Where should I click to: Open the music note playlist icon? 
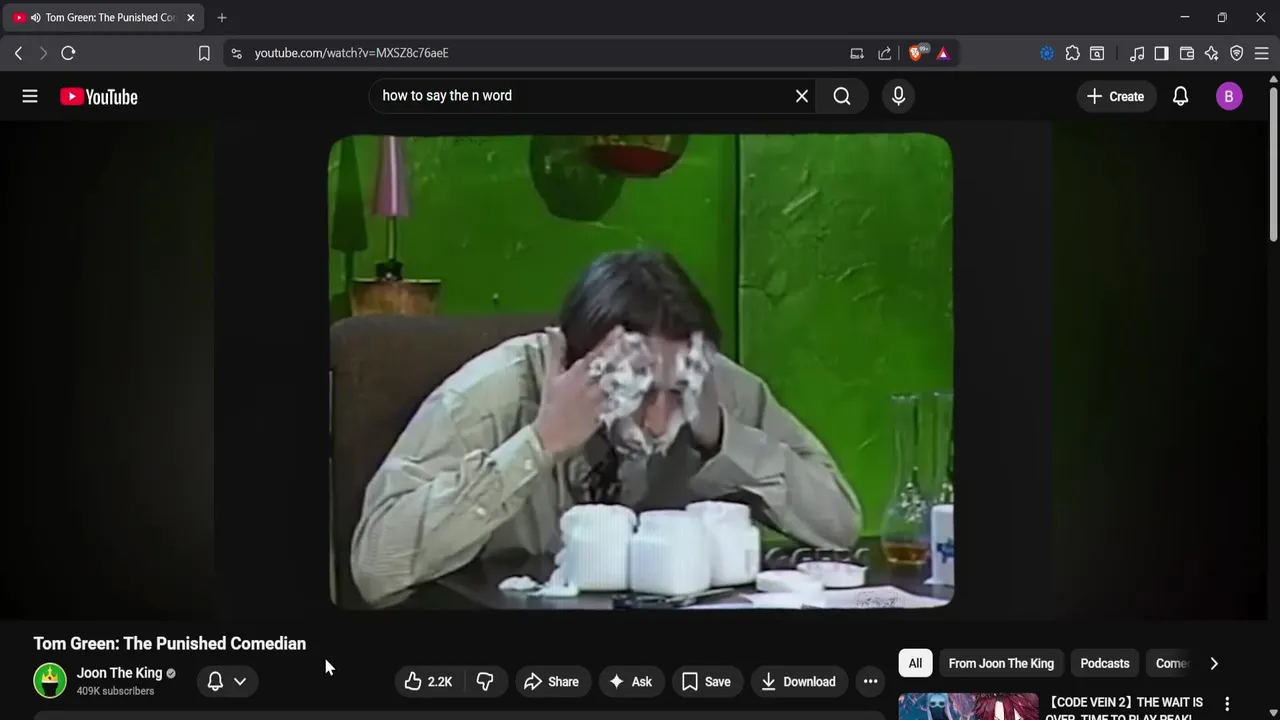(x=1137, y=53)
